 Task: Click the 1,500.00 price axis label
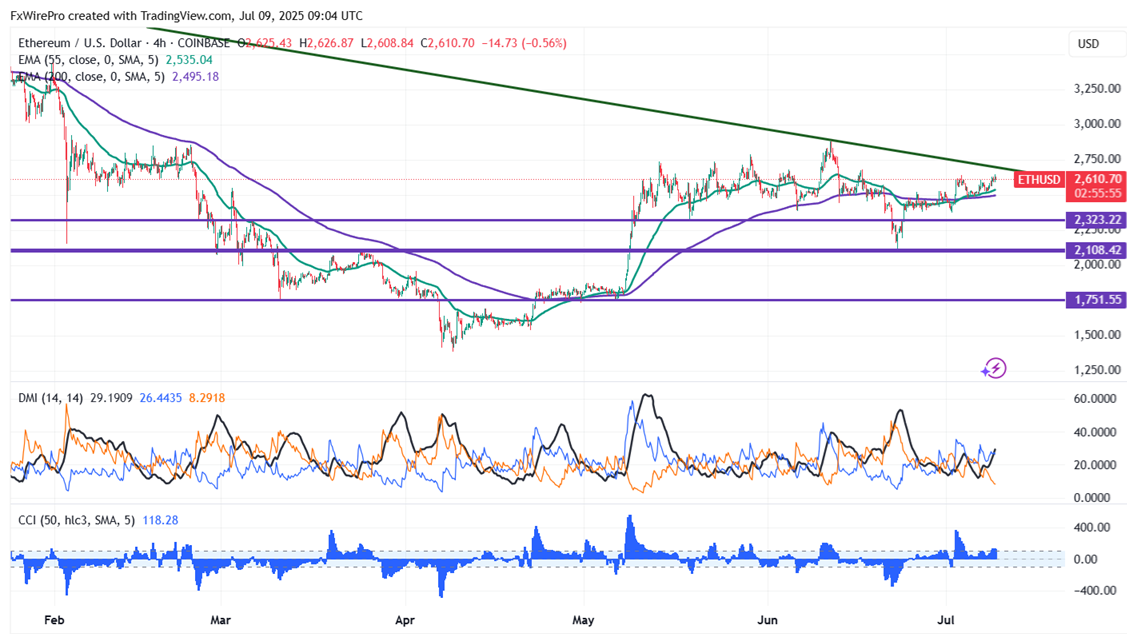1097,334
